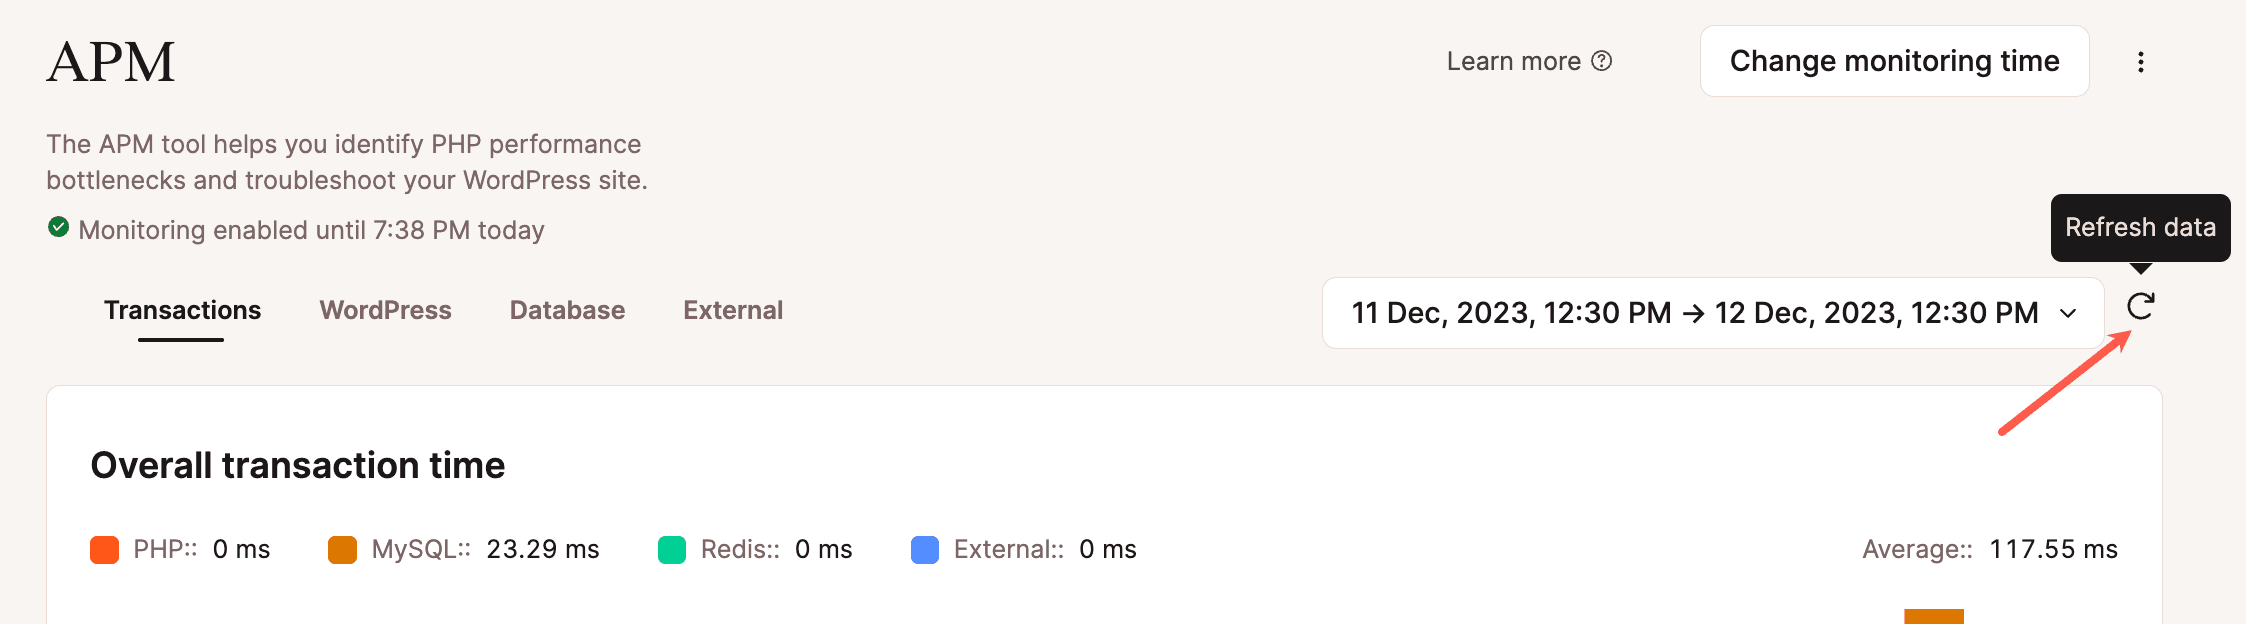The height and width of the screenshot is (624, 2246).
Task: Click the help icon next to Learn more
Action: point(1604,61)
